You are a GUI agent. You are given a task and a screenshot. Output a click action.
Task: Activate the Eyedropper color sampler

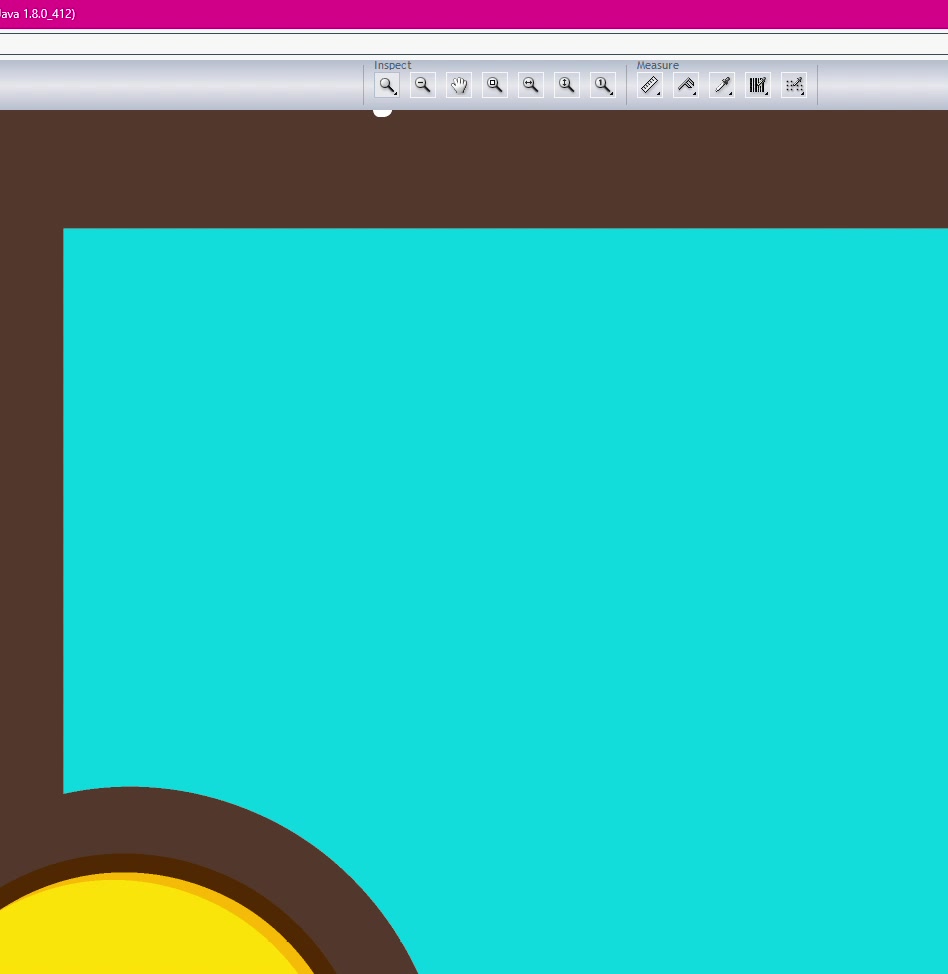721,85
